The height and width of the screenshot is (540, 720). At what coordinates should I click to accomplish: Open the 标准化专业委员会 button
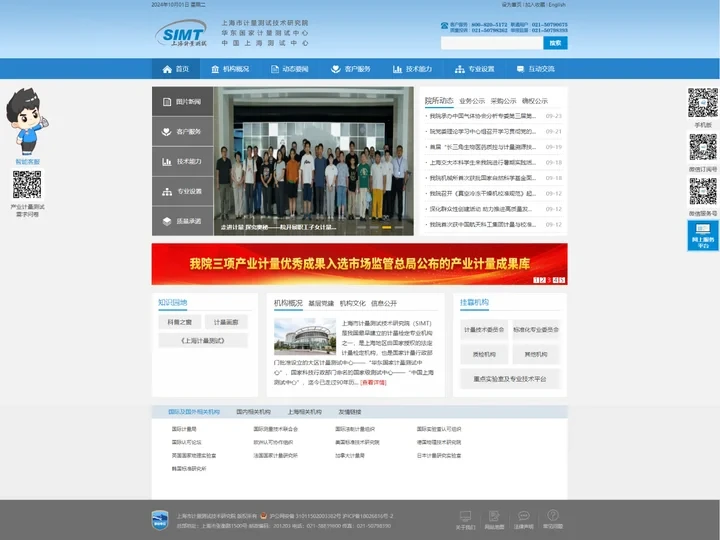536,330
